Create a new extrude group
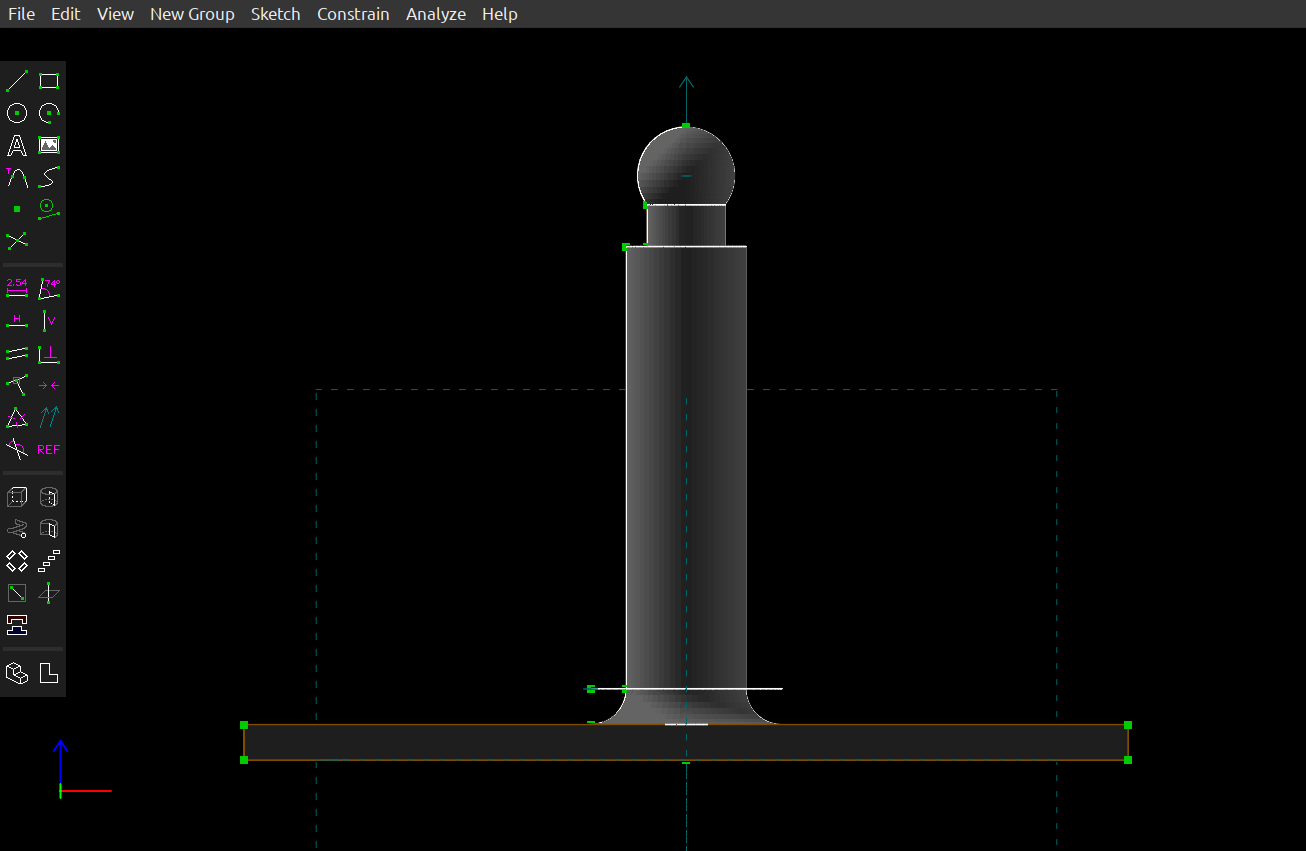 point(17,497)
